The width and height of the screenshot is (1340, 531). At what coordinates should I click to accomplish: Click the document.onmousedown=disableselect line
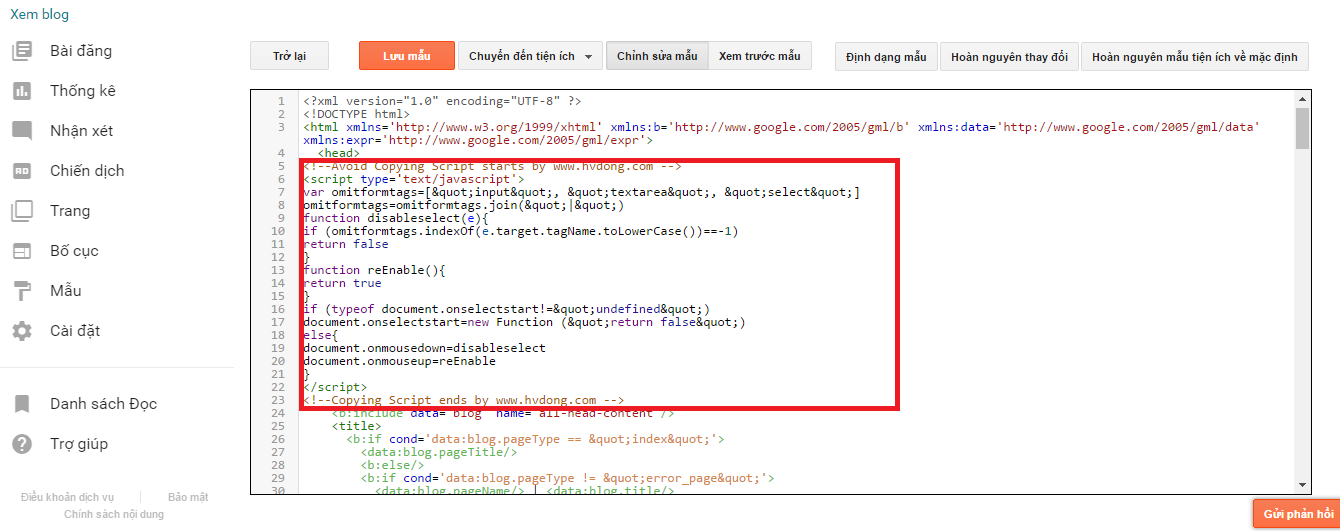click(424, 348)
